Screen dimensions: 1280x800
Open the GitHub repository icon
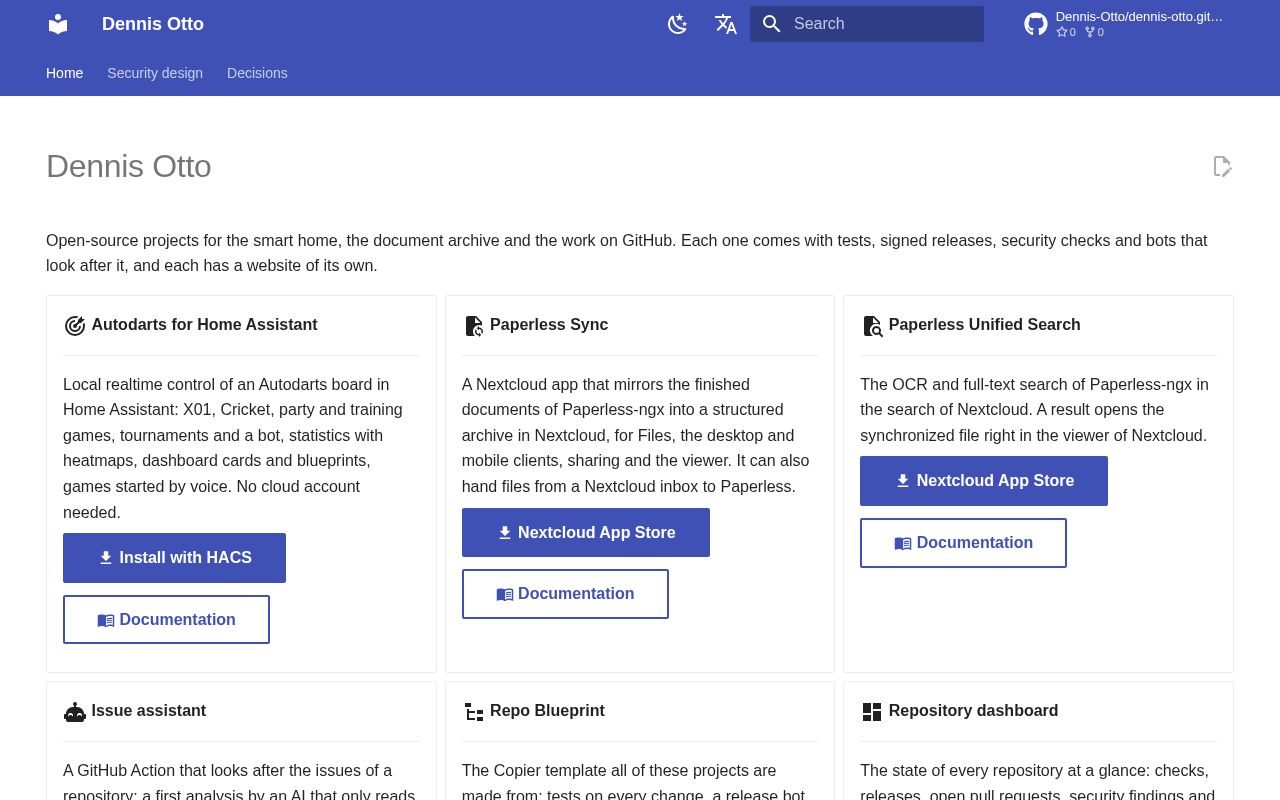1036,24
